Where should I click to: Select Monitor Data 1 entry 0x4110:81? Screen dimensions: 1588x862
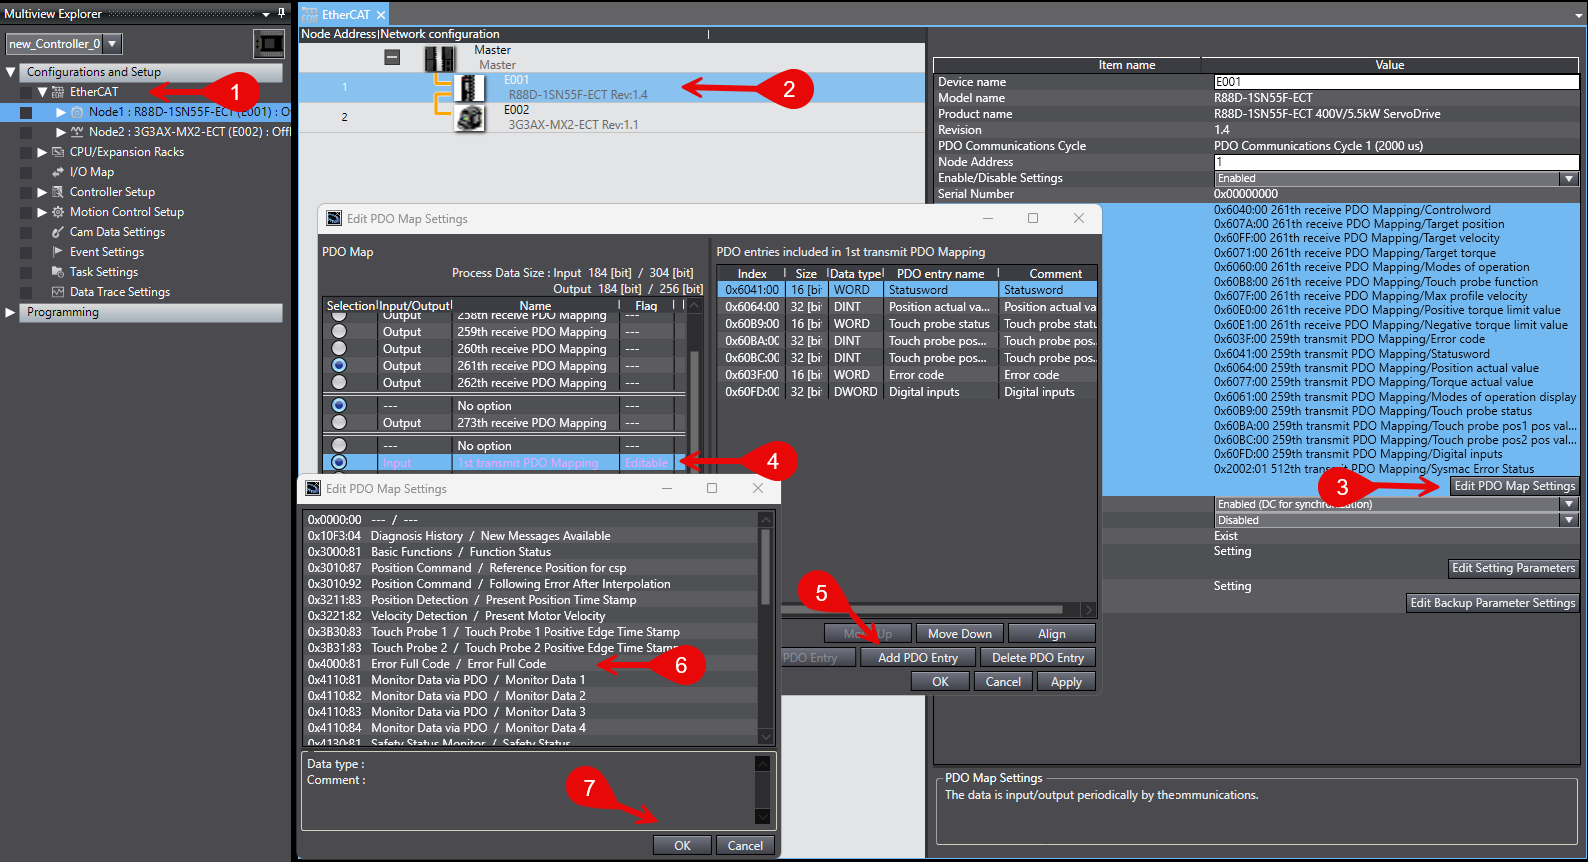click(530, 680)
